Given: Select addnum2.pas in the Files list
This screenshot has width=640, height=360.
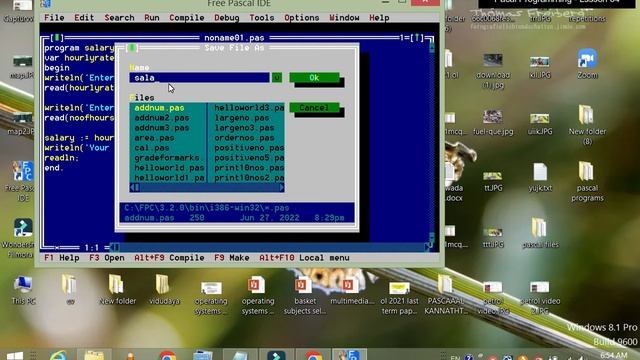Looking at the screenshot, I should 162,118.
